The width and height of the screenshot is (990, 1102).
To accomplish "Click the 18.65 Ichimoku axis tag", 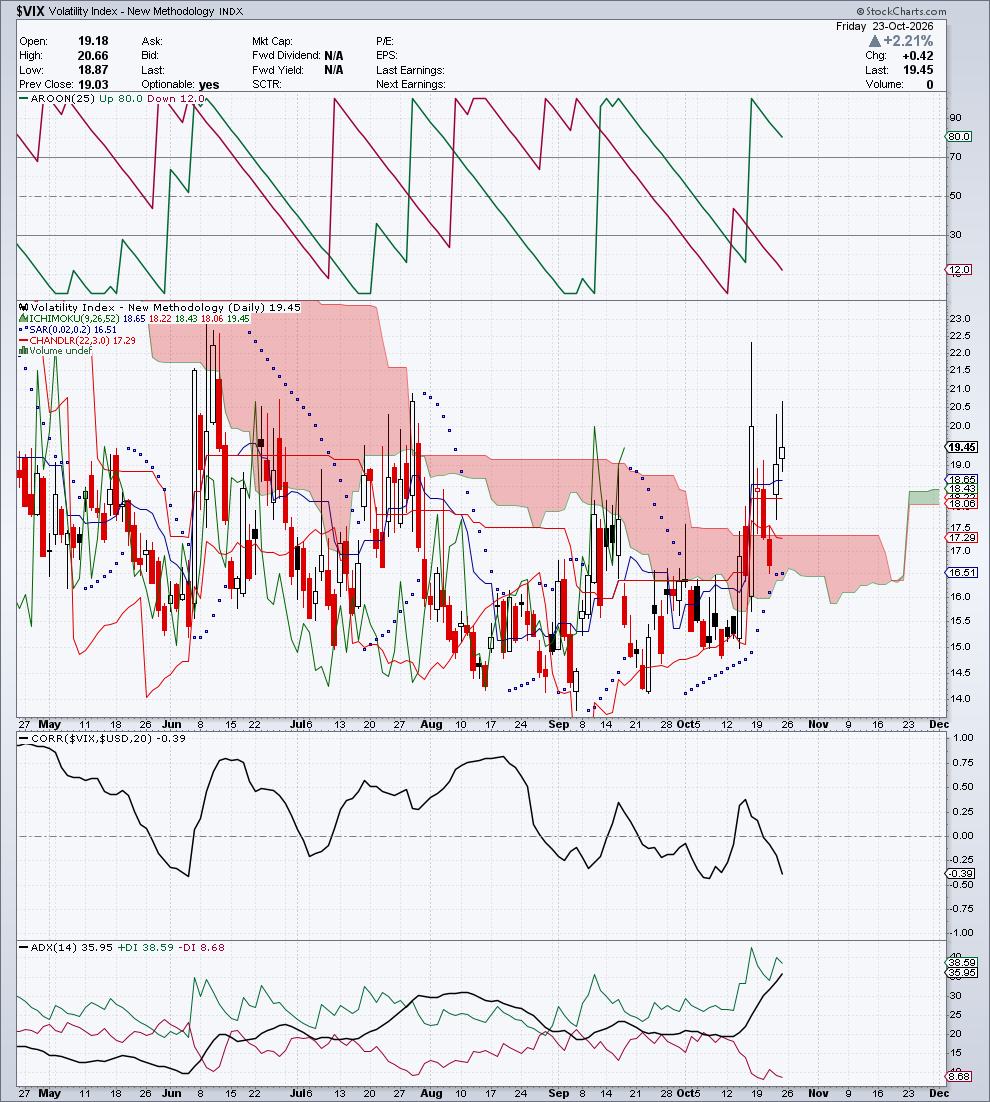I will coord(962,479).
